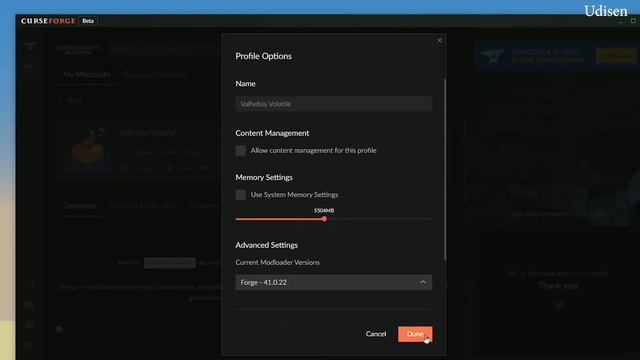
Task: Switch to the Overview tab in background
Action: tap(79, 206)
